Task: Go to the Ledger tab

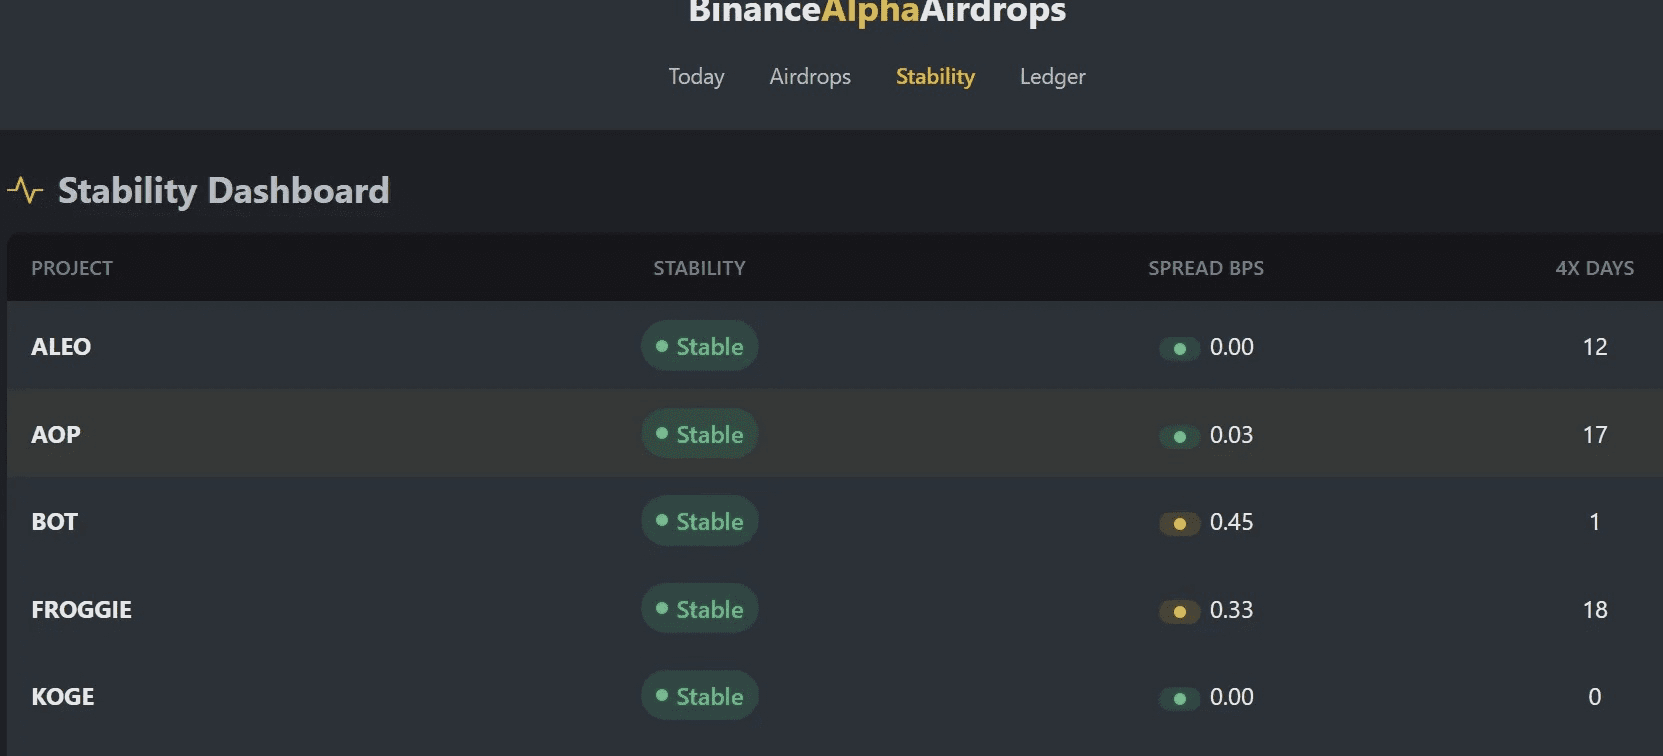Action: [1052, 77]
